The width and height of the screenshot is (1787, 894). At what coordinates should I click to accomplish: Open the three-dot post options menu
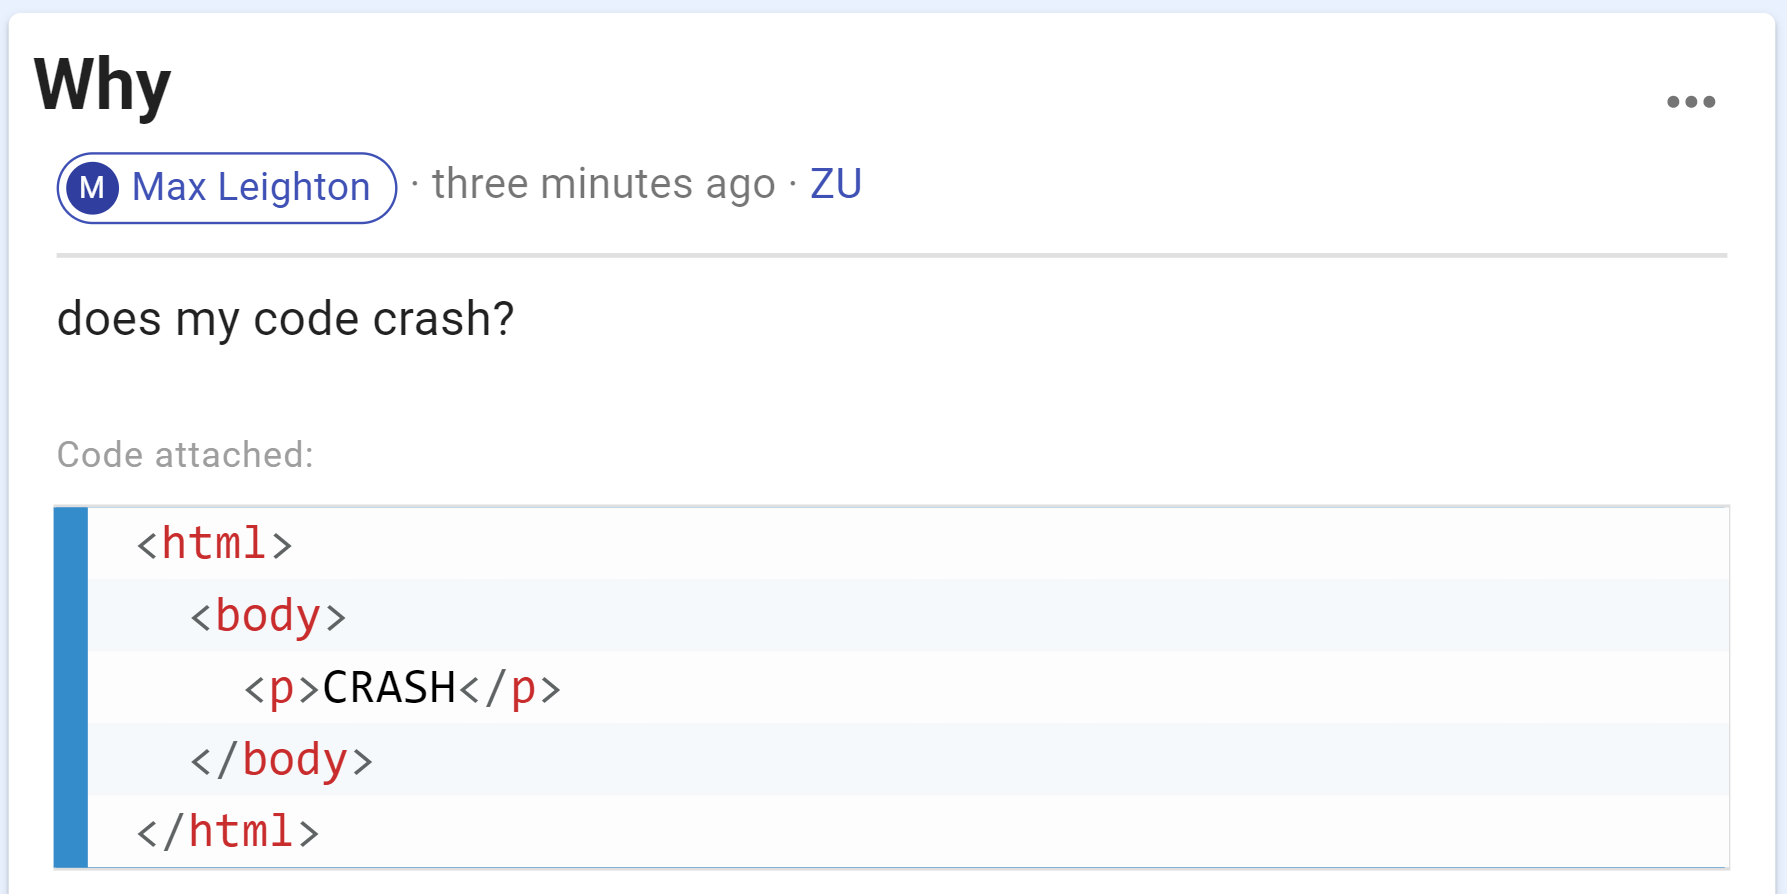pos(1691,102)
